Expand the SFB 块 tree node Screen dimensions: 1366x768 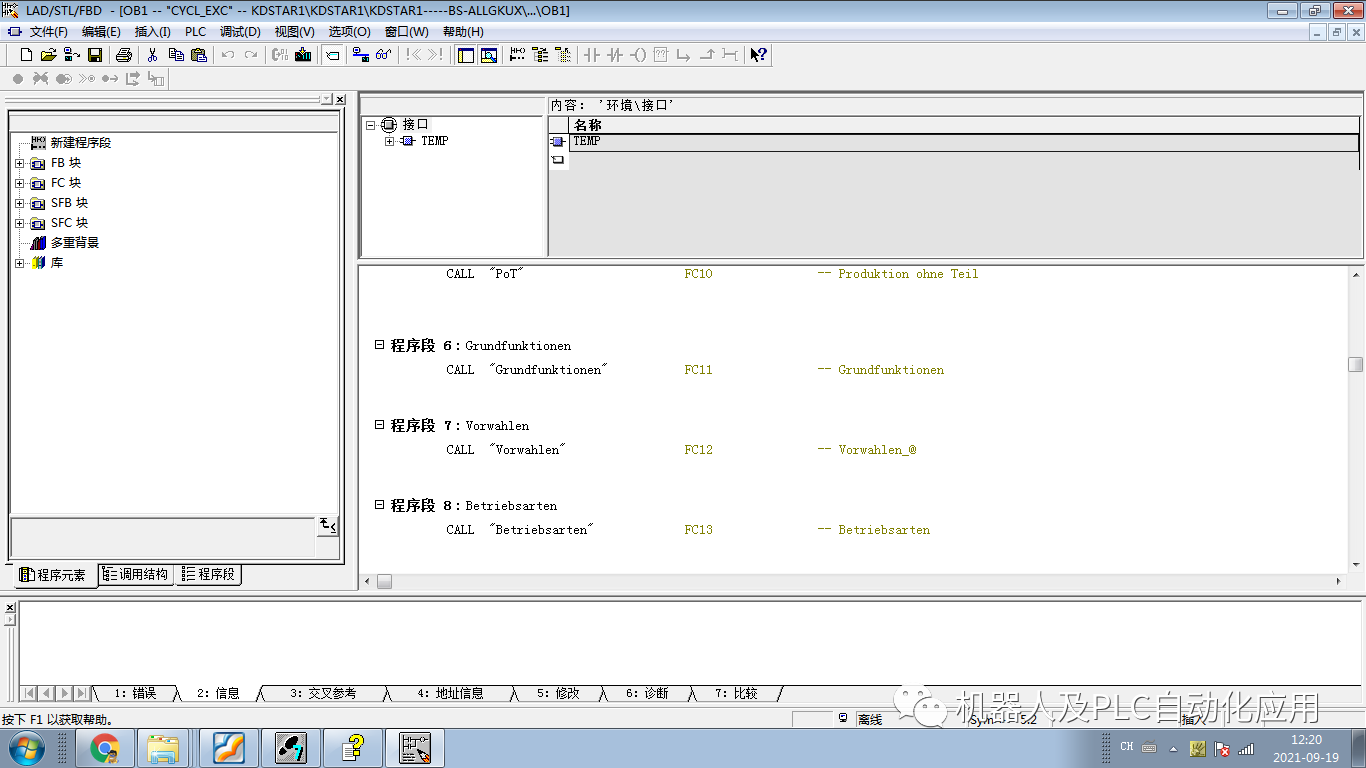pyautogui.click(x=19, y=203)
